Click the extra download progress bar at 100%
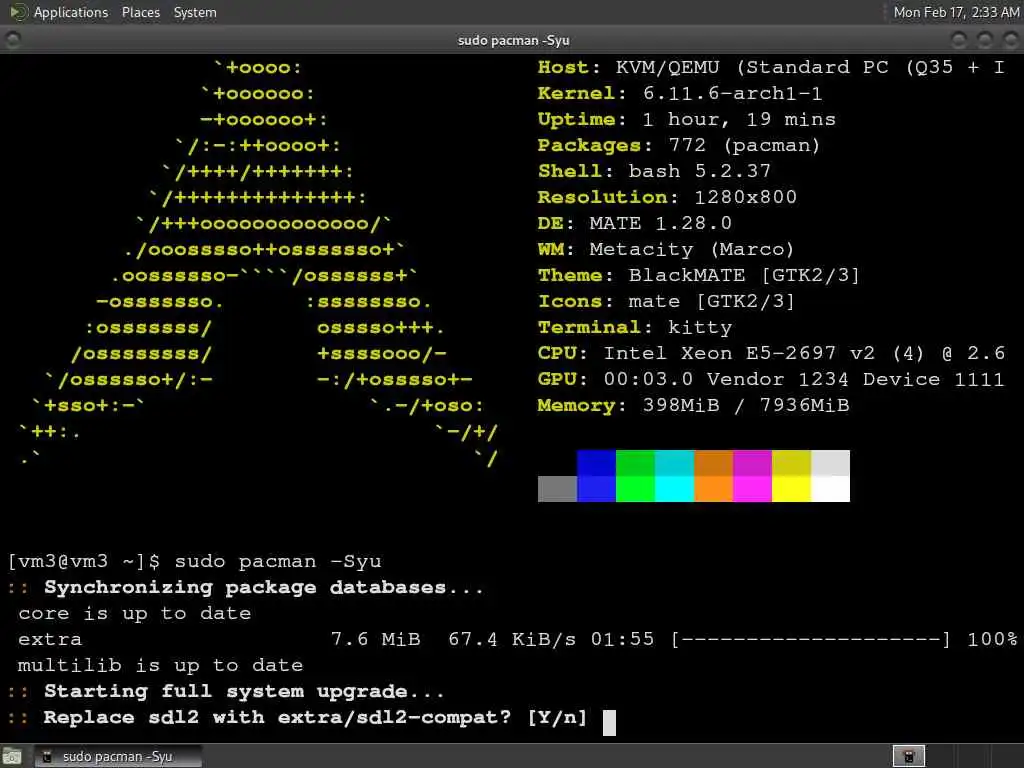The height and width of the screenshot is (768, 1024). click(810, 639)
